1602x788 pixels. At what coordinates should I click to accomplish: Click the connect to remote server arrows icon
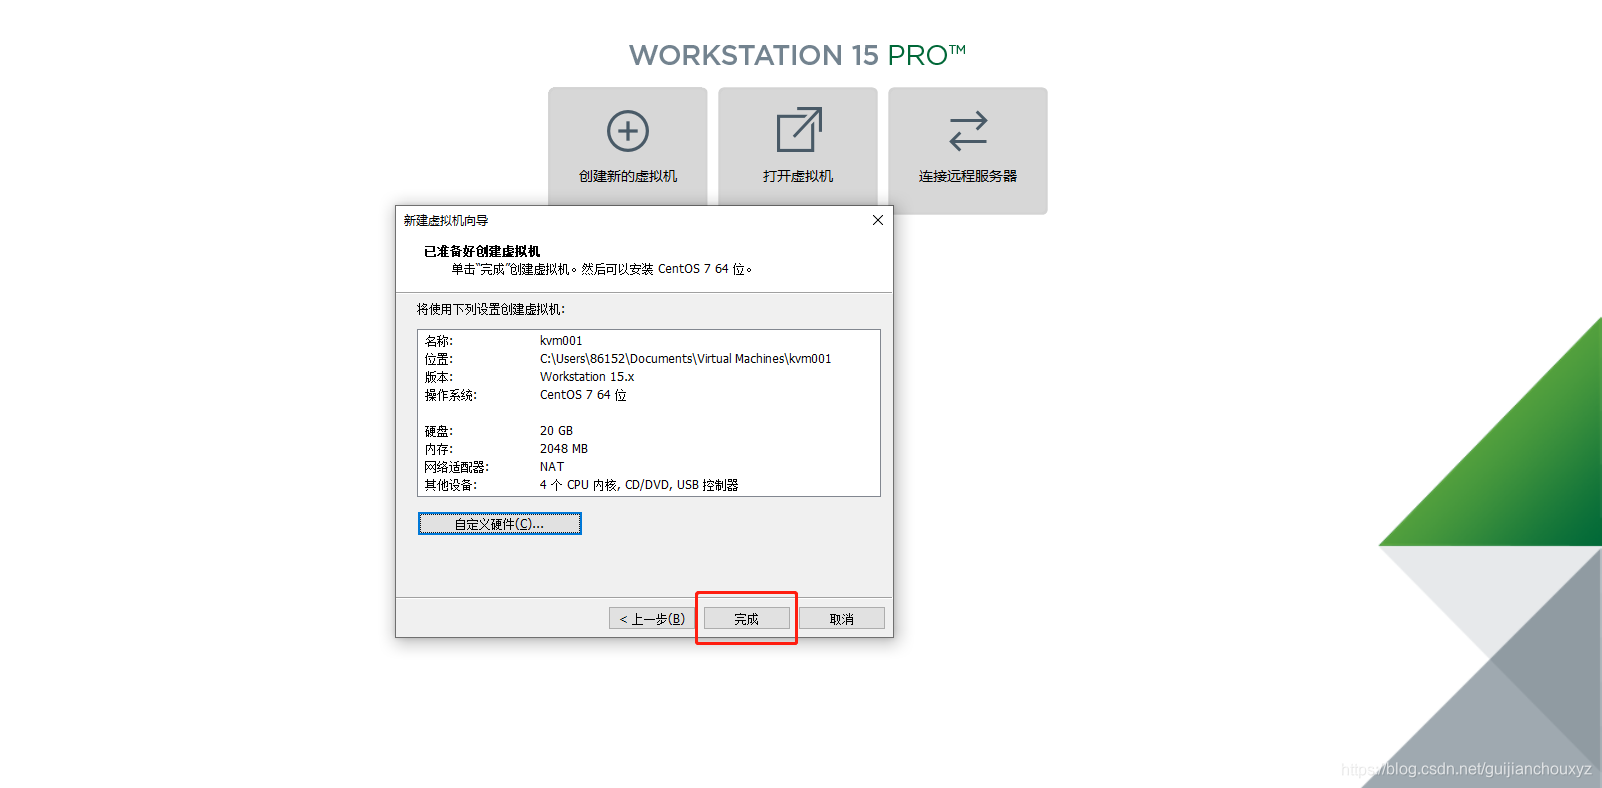click(x=968, y=131)
